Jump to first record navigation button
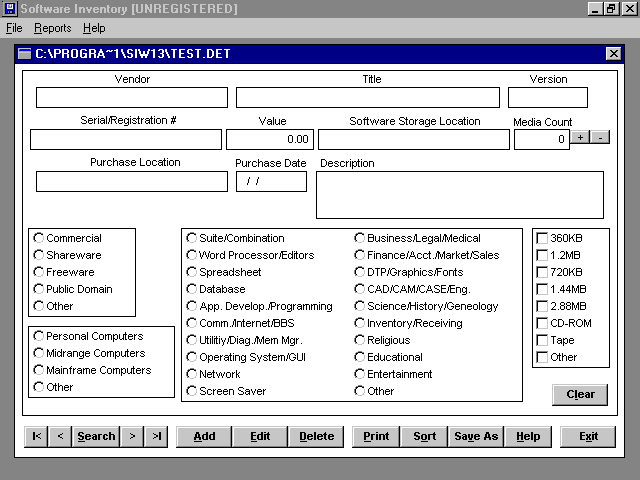This screenshot has width=640, height=480. 35,436
